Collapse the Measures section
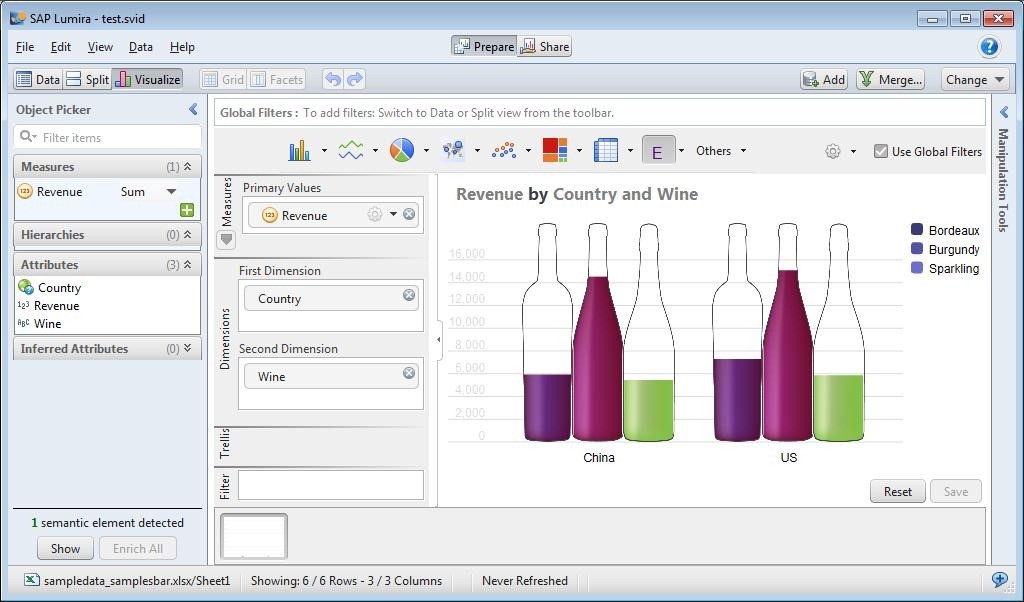 187,166
